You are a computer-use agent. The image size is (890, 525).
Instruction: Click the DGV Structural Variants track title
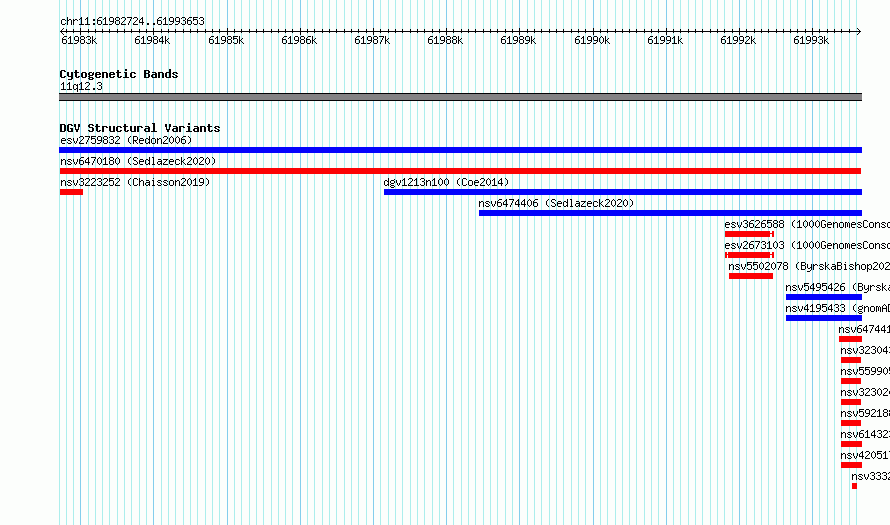140,128
